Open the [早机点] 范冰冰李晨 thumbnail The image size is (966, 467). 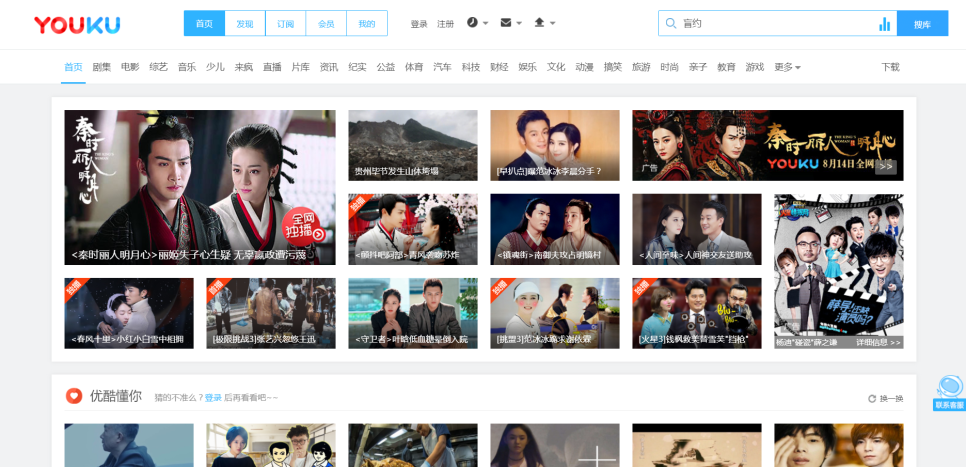(x=555, y=145)
